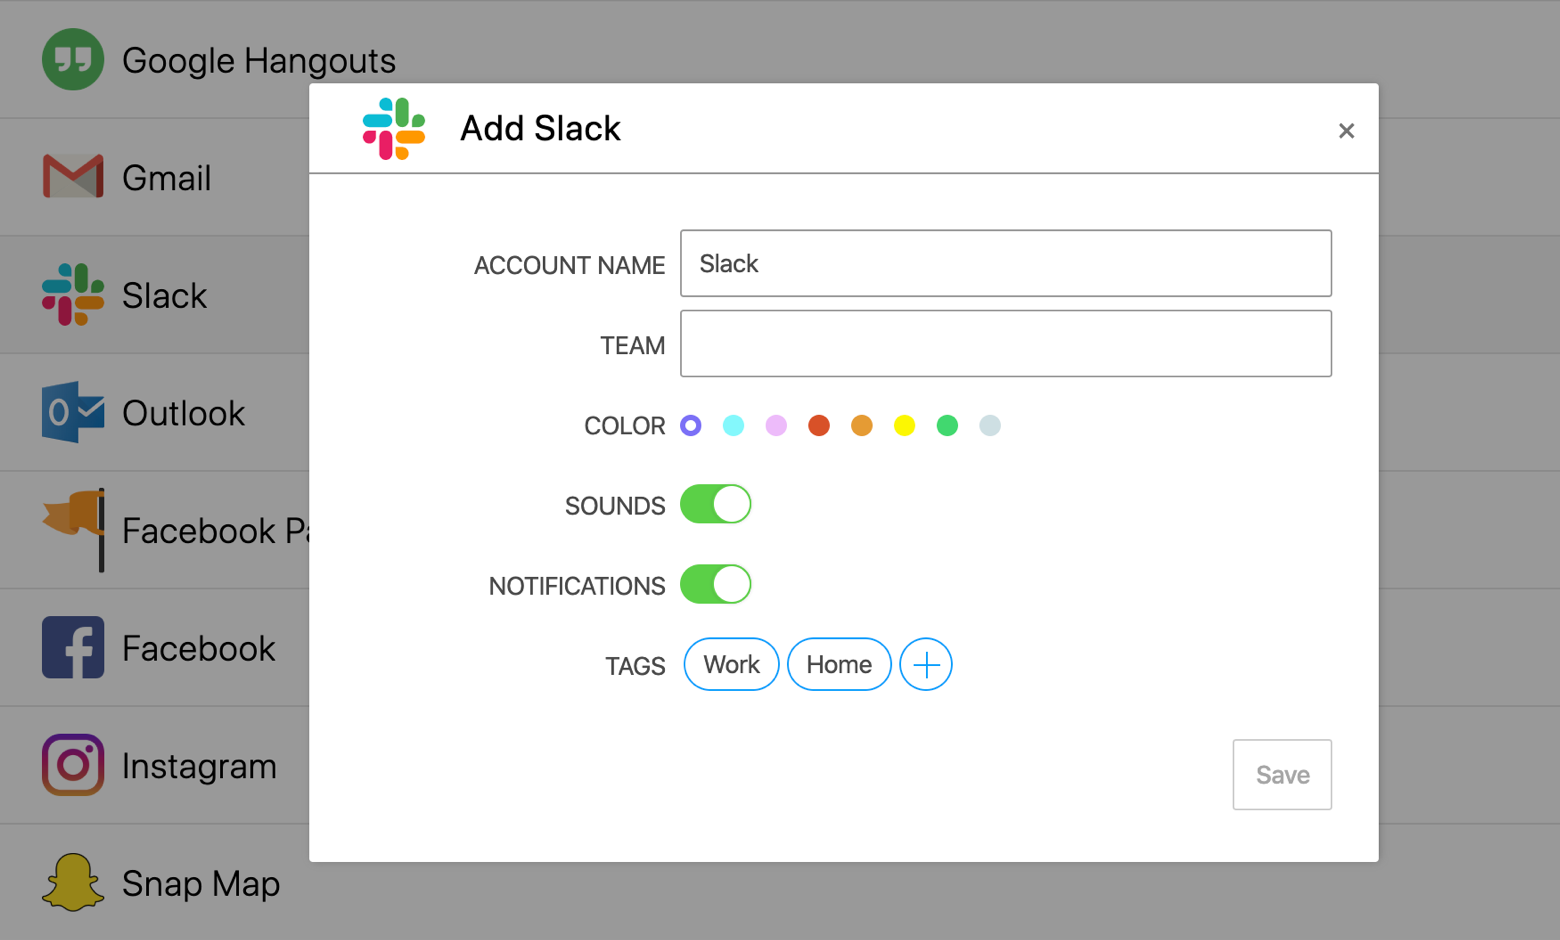Screen dimensions: 1560x940
Task: Close the Add Slack dialog
Action: [1346, 131]
